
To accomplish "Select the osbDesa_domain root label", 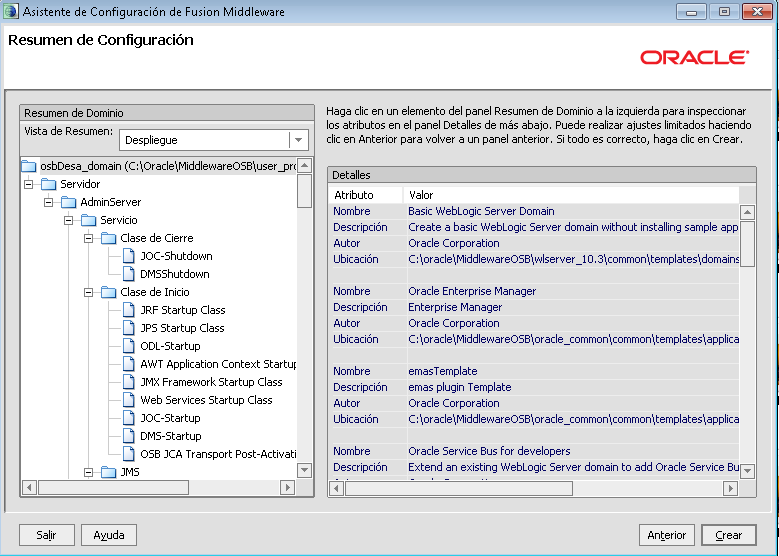I will point(168,166).
